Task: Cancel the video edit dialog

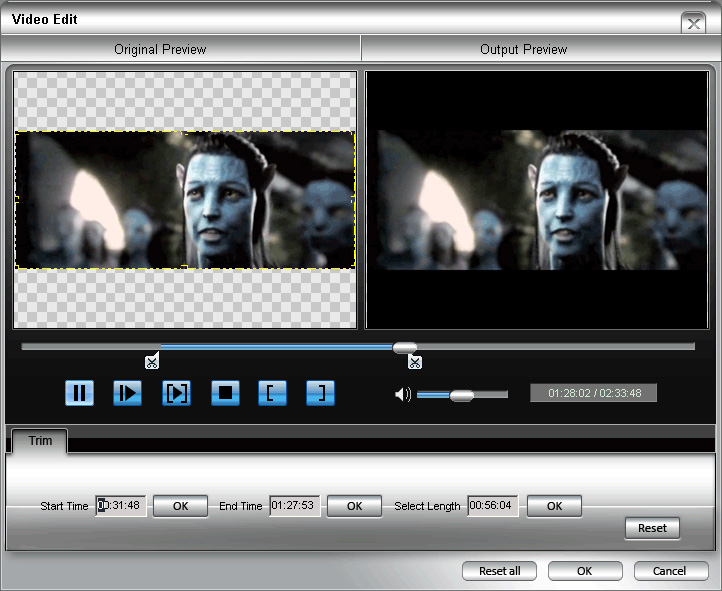Action: click(x=670, y=571)
